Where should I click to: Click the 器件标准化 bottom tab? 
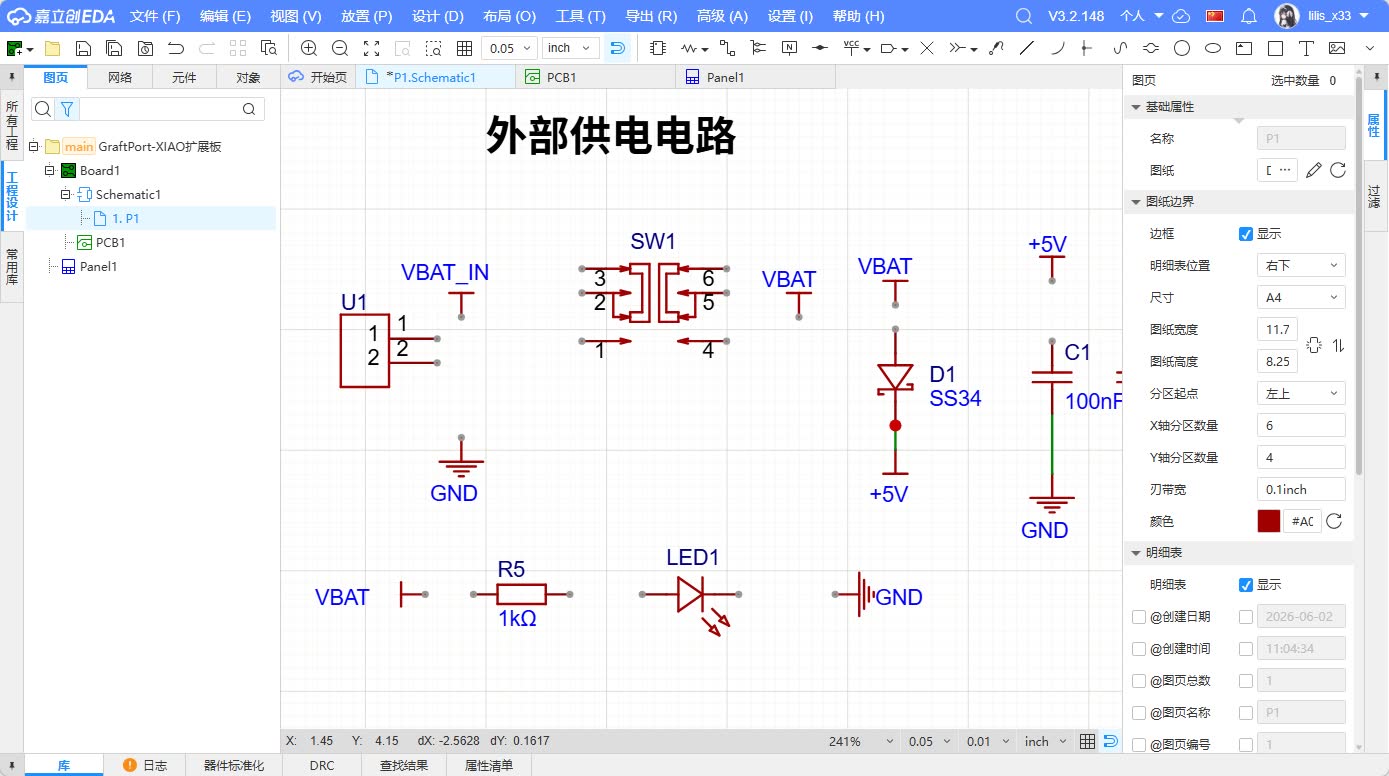point(234,766)
